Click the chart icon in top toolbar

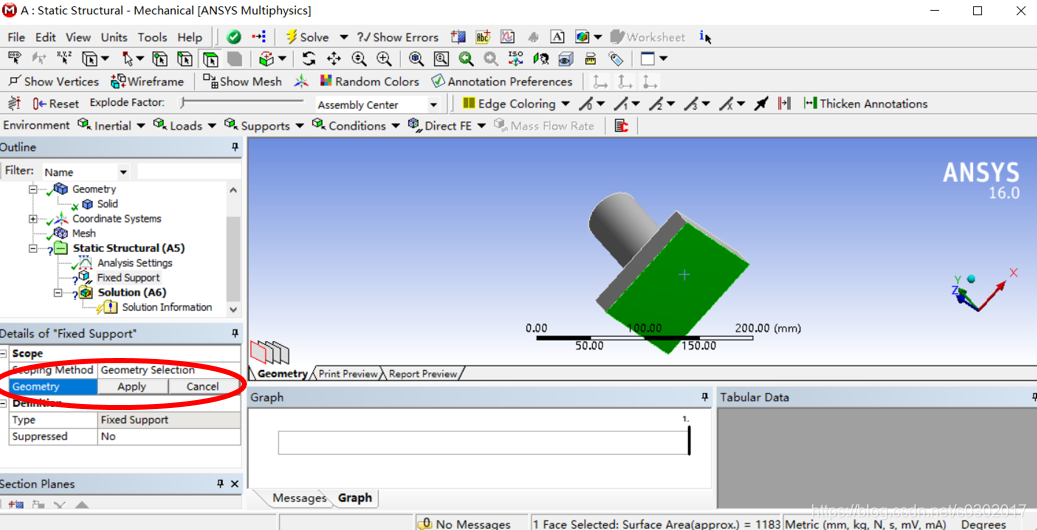tap(508, 37)
